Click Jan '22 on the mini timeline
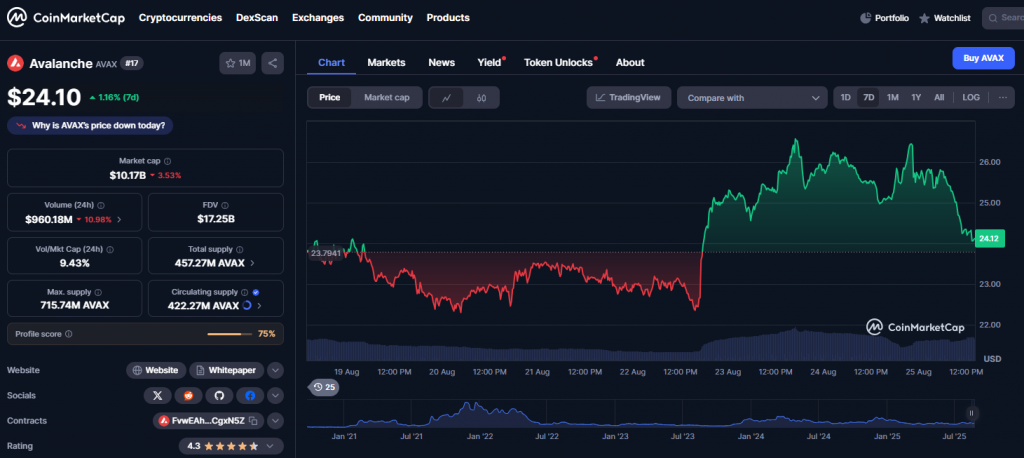This screenshot has height=458, width=1024. [480, 436]
